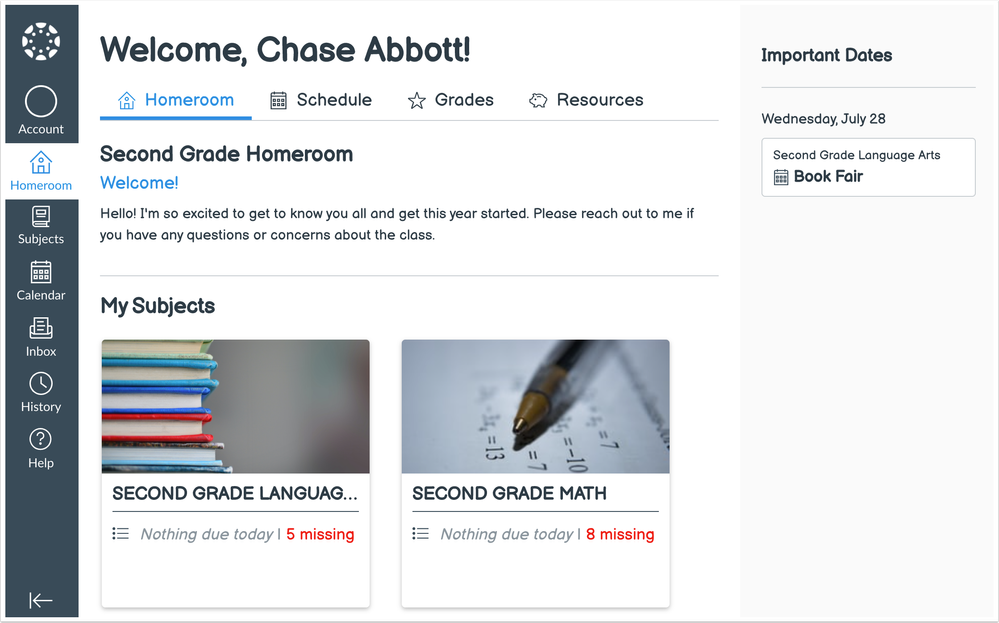The width and height of the screenshot is (999, 623).
Task: Open the Resources tab
Action: coord(586,100)
